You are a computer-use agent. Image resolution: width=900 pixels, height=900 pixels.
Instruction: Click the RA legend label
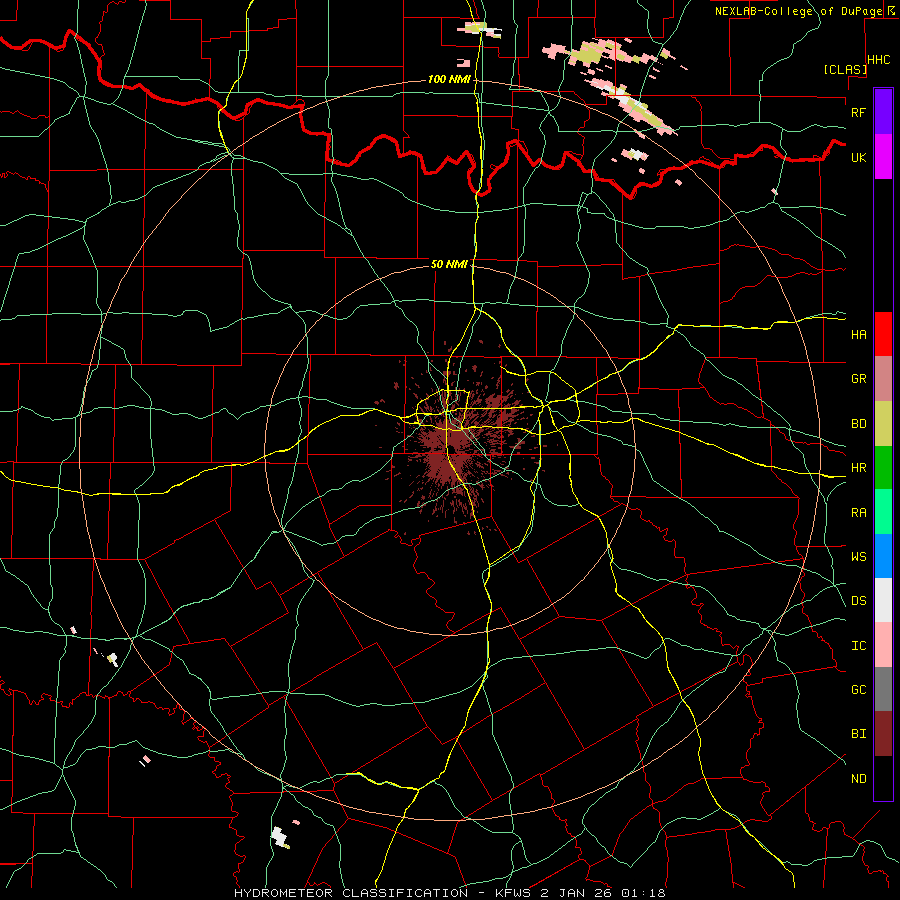pyautogui.click(x=858, y=513)
